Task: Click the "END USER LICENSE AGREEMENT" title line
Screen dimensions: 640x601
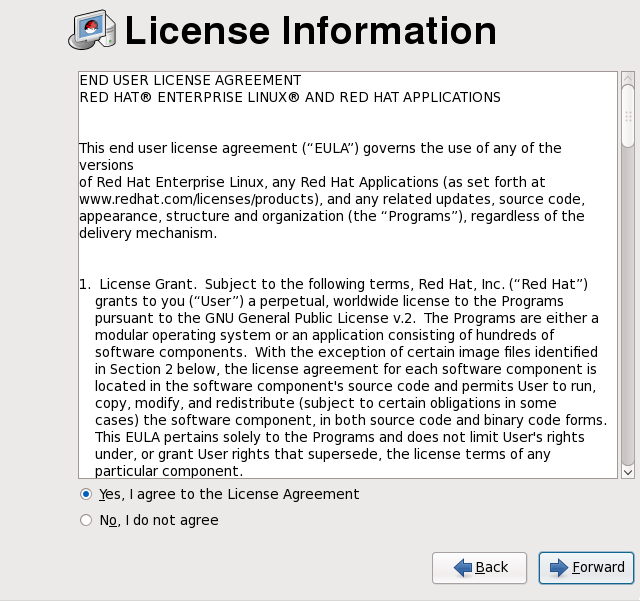Action: pos(190,80)
